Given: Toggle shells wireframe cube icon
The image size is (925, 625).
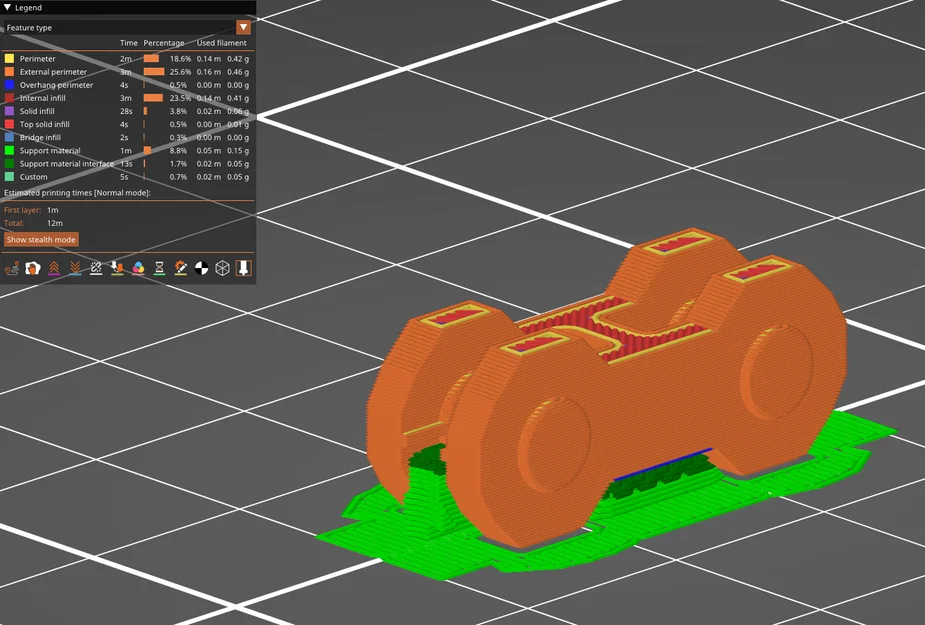Looking at the screenshot, I should [x=222, y=269].
